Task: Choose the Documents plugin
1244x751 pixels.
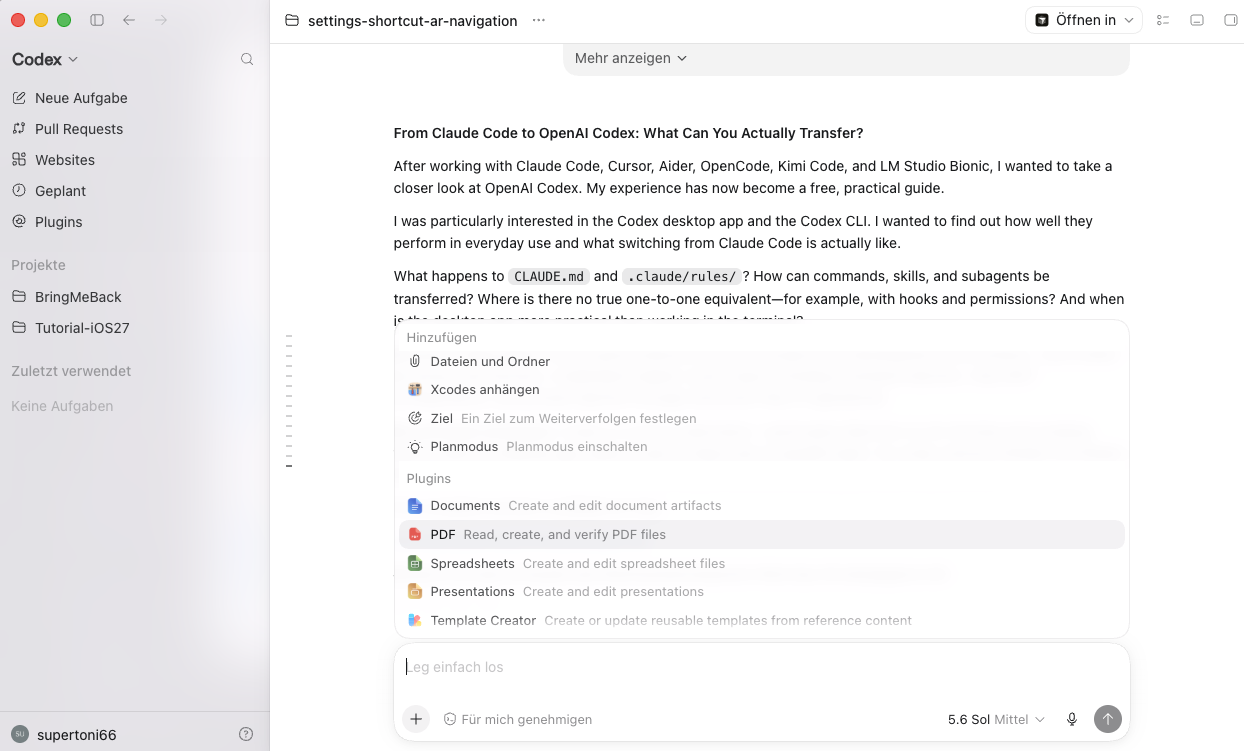Action: [762, 506]
